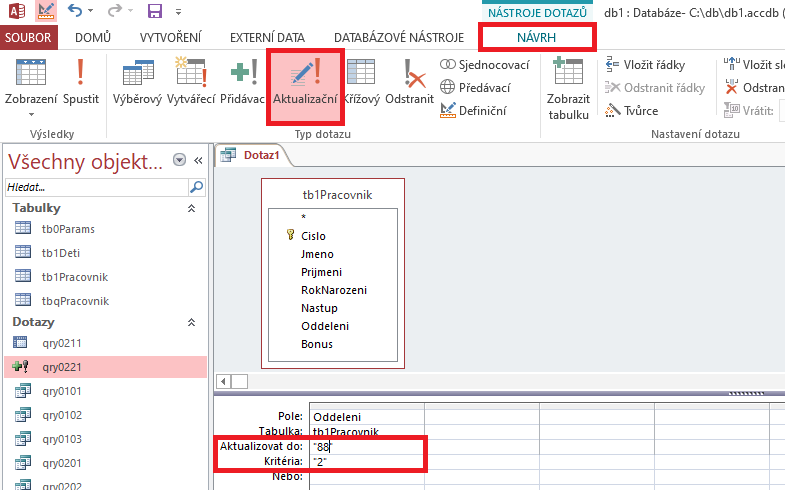Click the Access application icon in title bar
785x490 pixels.
[17, 11]
